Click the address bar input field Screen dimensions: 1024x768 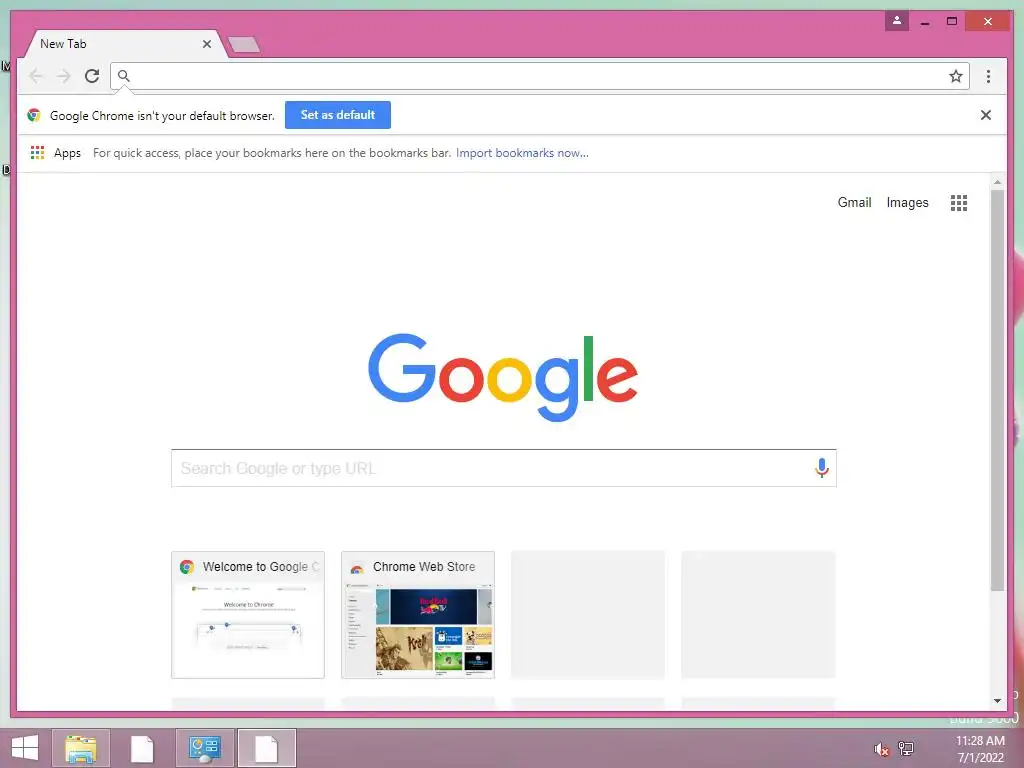point(539,76)
